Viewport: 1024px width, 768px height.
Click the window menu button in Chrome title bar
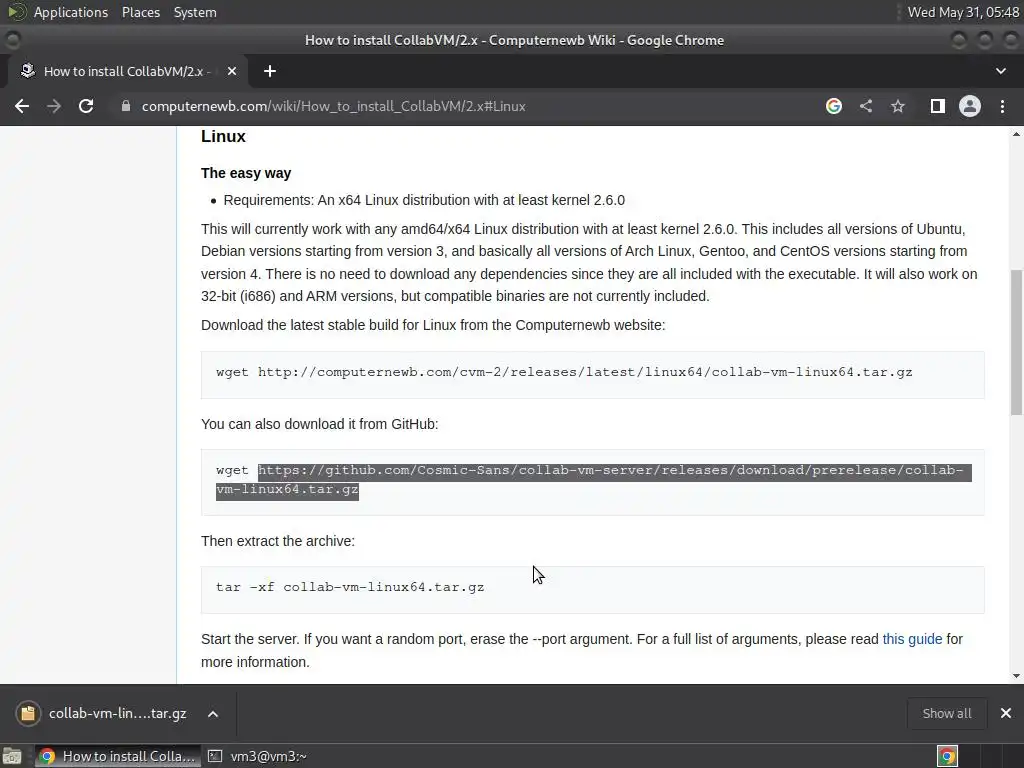point(12,40)
